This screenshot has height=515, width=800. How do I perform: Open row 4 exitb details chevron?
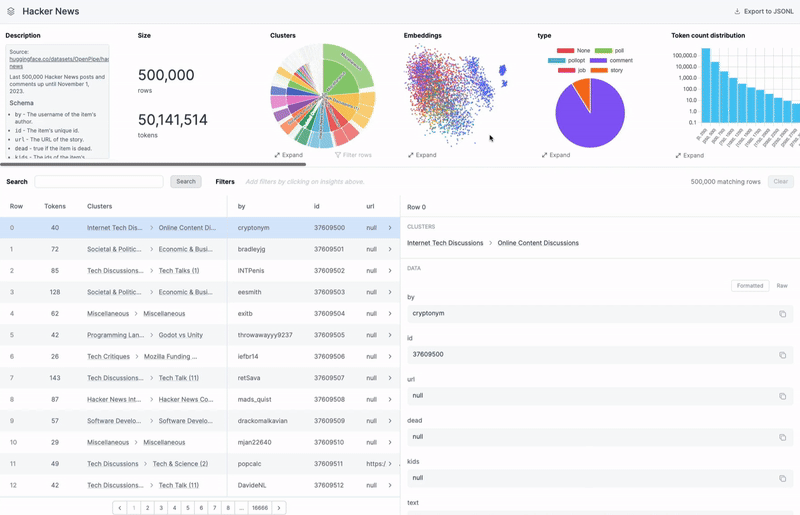390,314
